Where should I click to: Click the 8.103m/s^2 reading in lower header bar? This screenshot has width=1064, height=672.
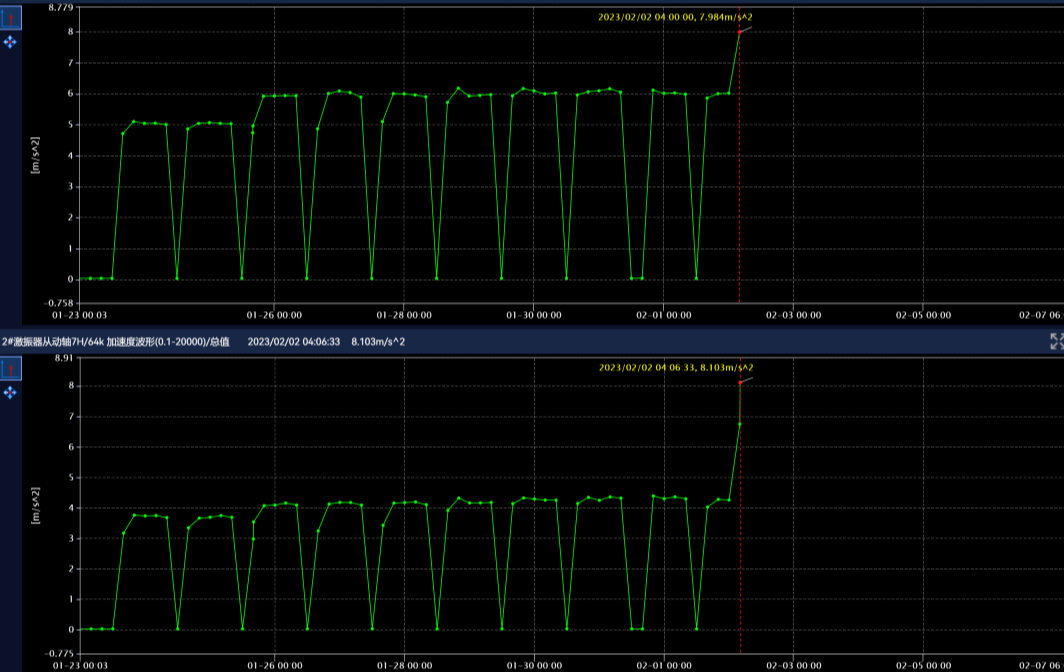click(x=378, y=342)
